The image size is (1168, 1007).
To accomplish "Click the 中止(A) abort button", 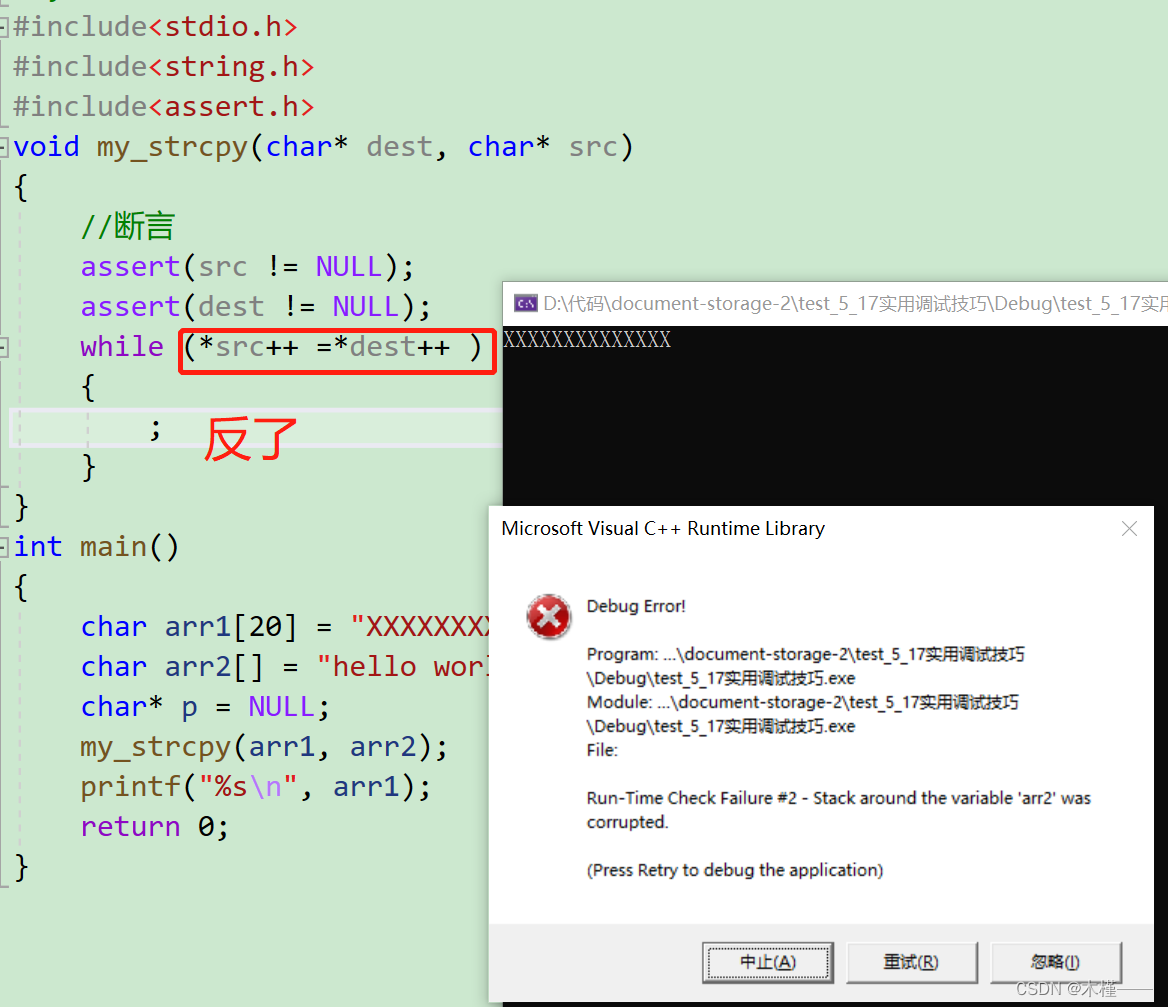I will (x=767, y=962).
